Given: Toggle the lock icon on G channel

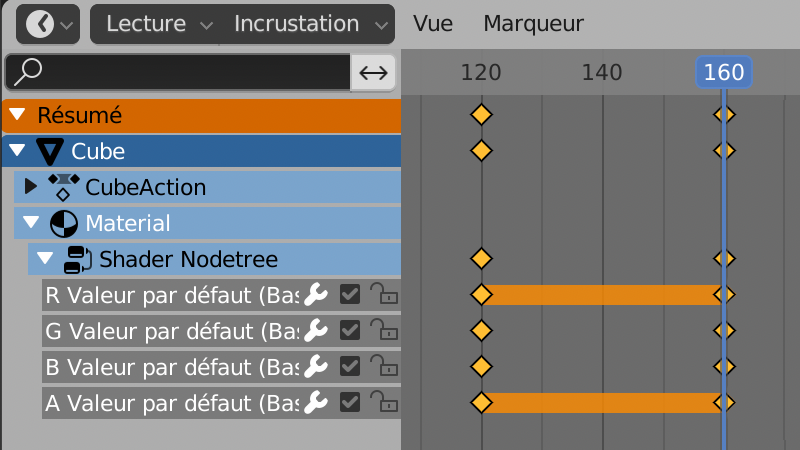Looking at the screenshot, I should (x=381, y=330).
